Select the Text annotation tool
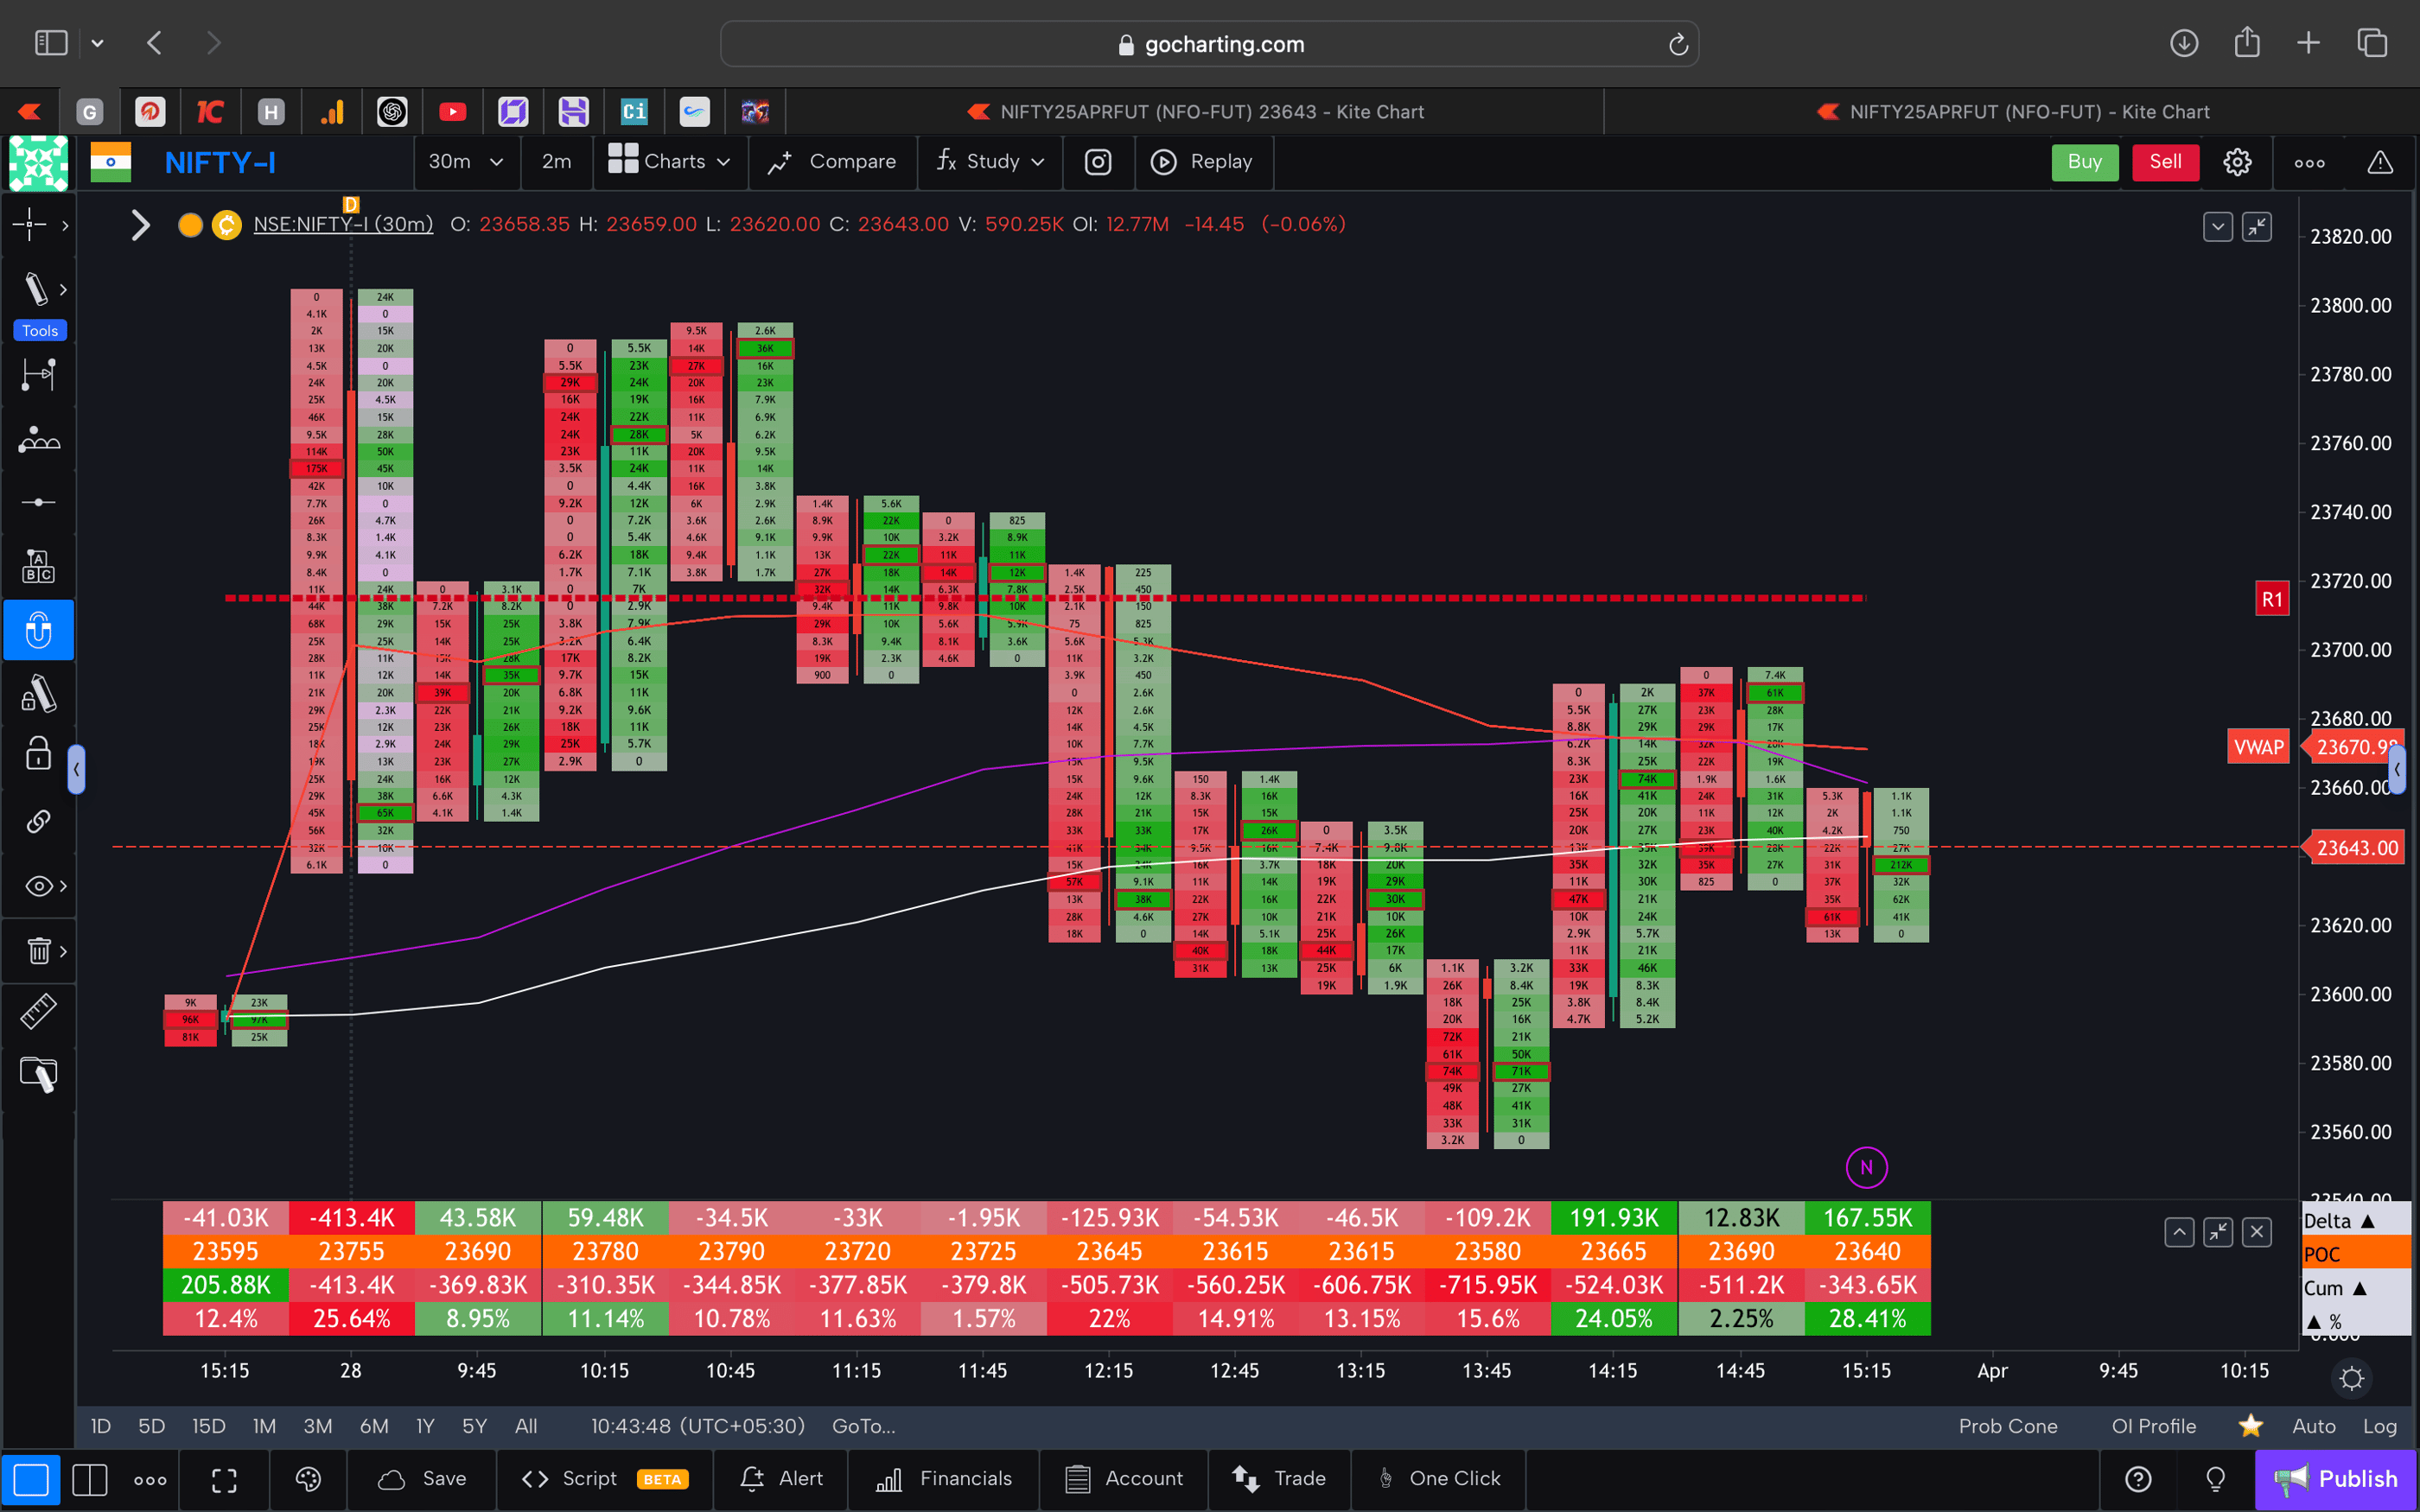This screenshot has width=2420, height=1512. tap(38, 565)
